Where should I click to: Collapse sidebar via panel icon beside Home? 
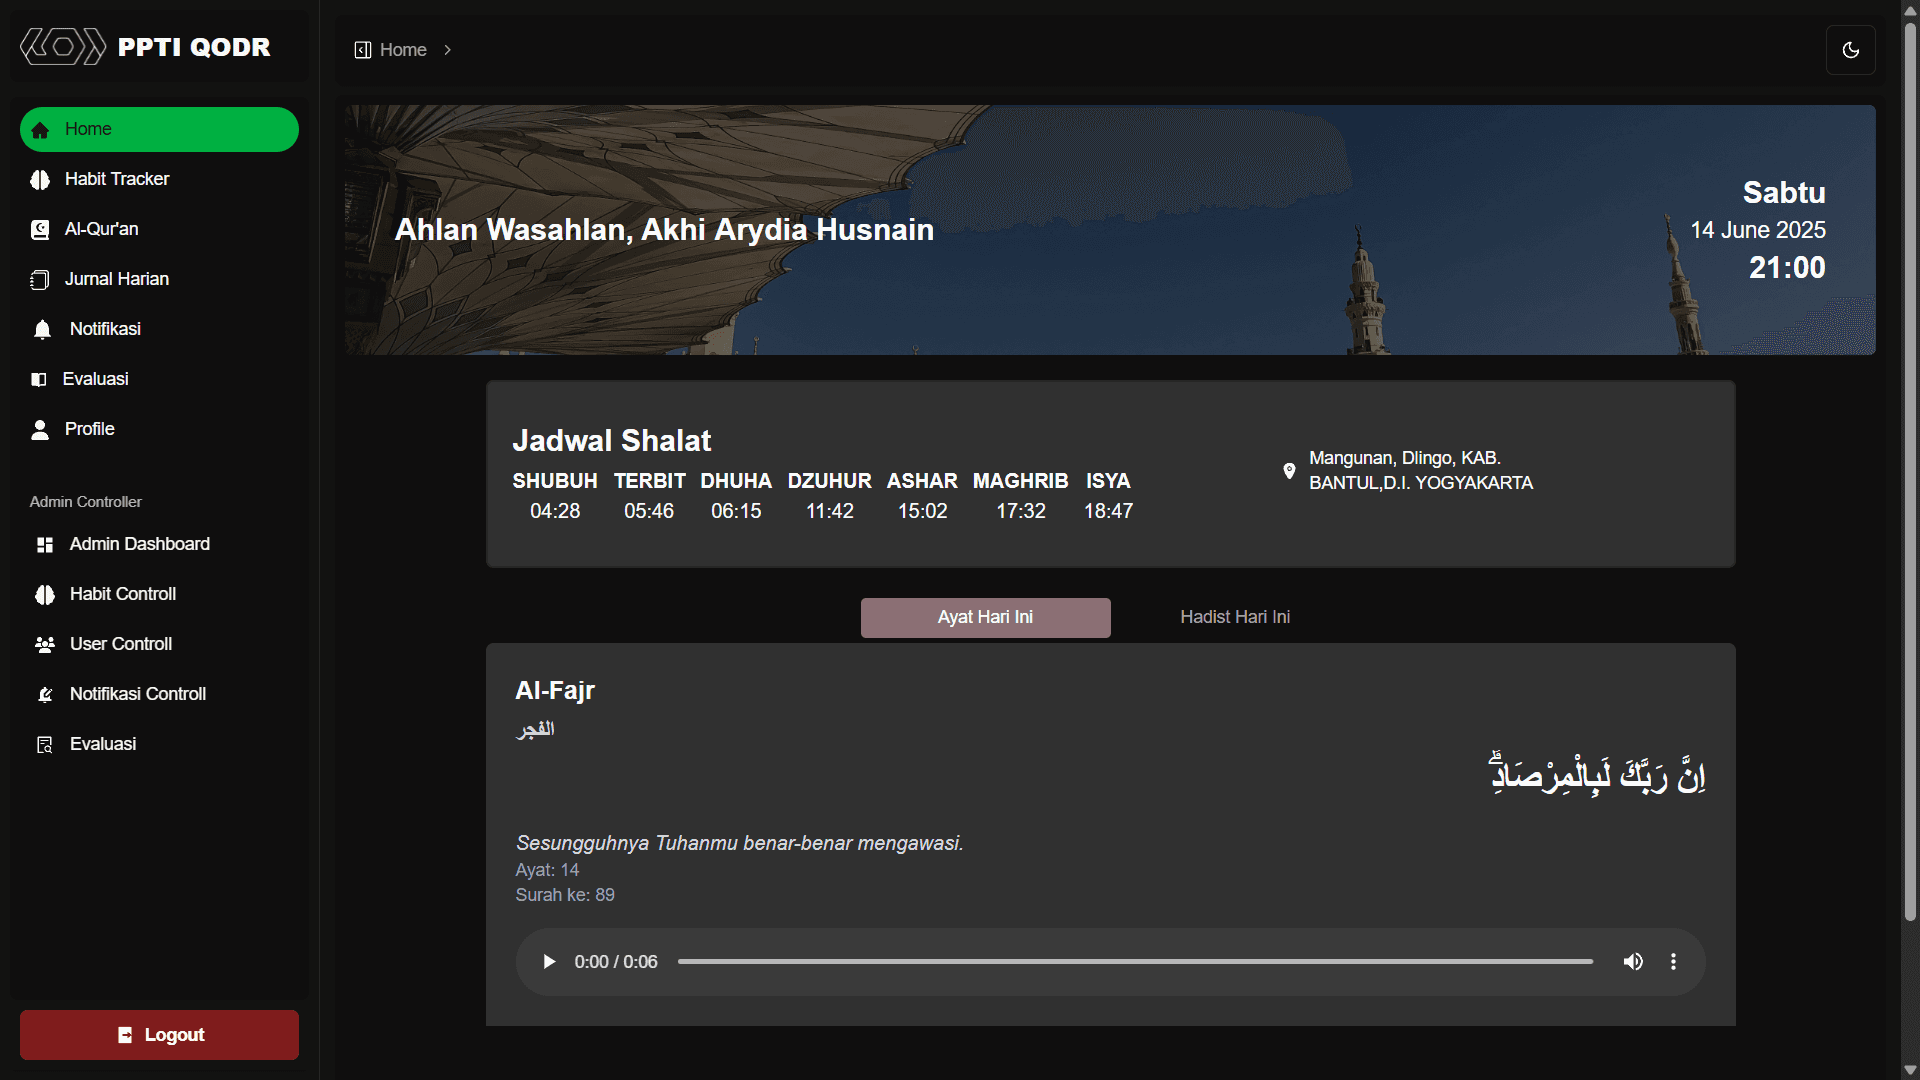point(363,50)
